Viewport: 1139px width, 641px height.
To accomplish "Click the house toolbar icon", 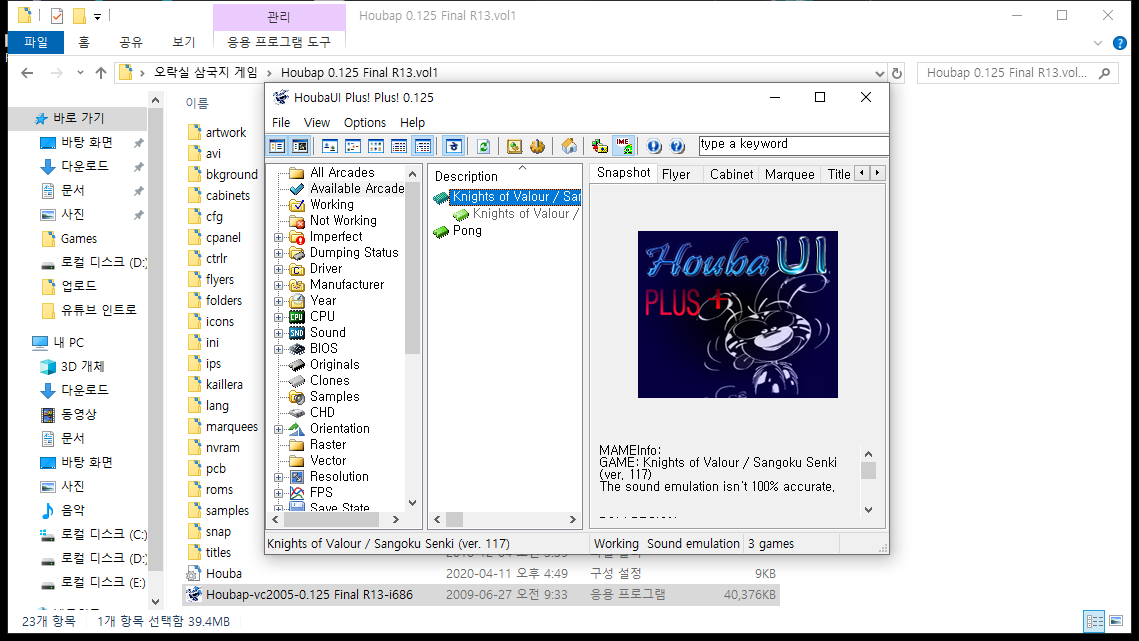I will 569,146.
